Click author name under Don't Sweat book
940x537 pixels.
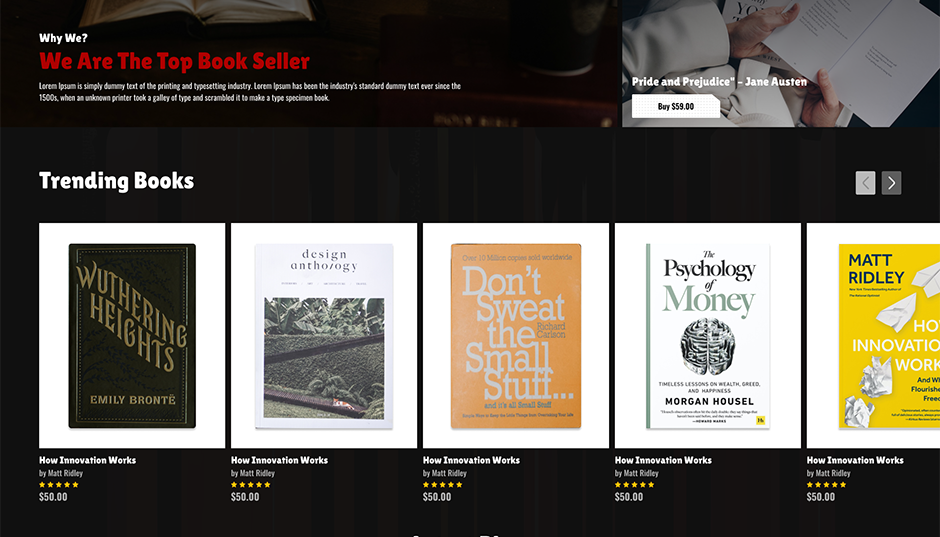[x=445, y=473]
